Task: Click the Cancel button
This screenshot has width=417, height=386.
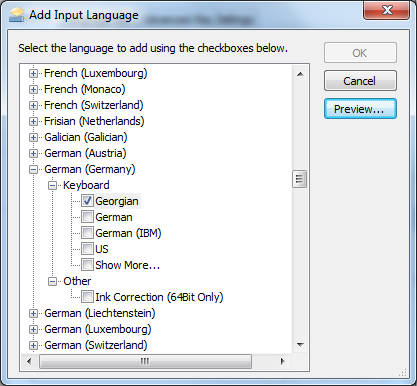Action: (x=360, y=81)
